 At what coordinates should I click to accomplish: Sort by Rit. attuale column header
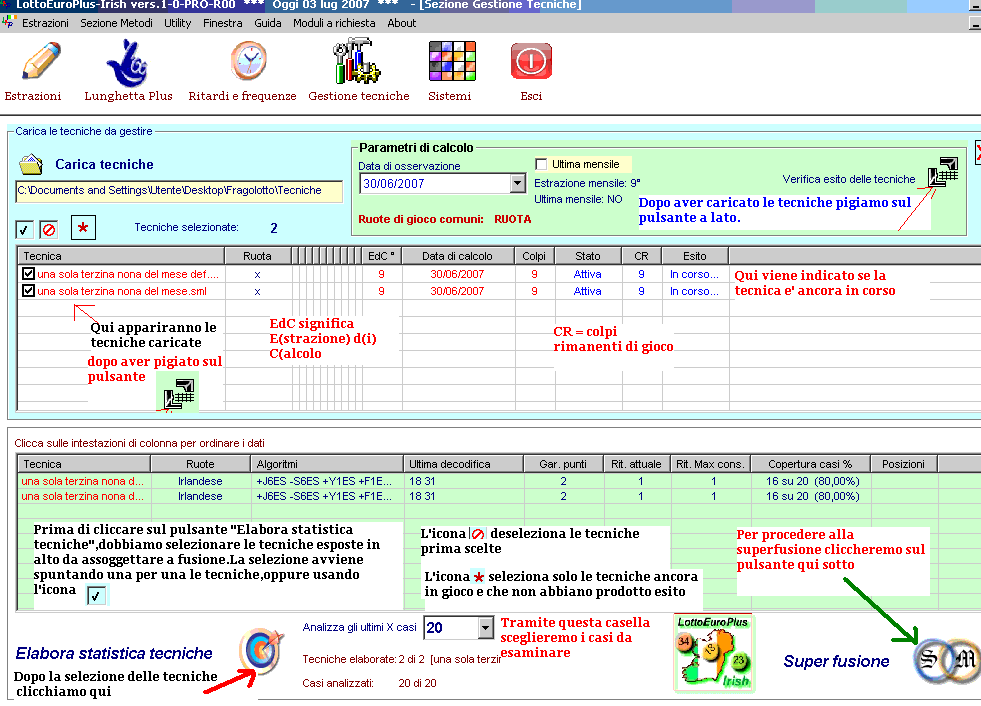click(637, 464)
